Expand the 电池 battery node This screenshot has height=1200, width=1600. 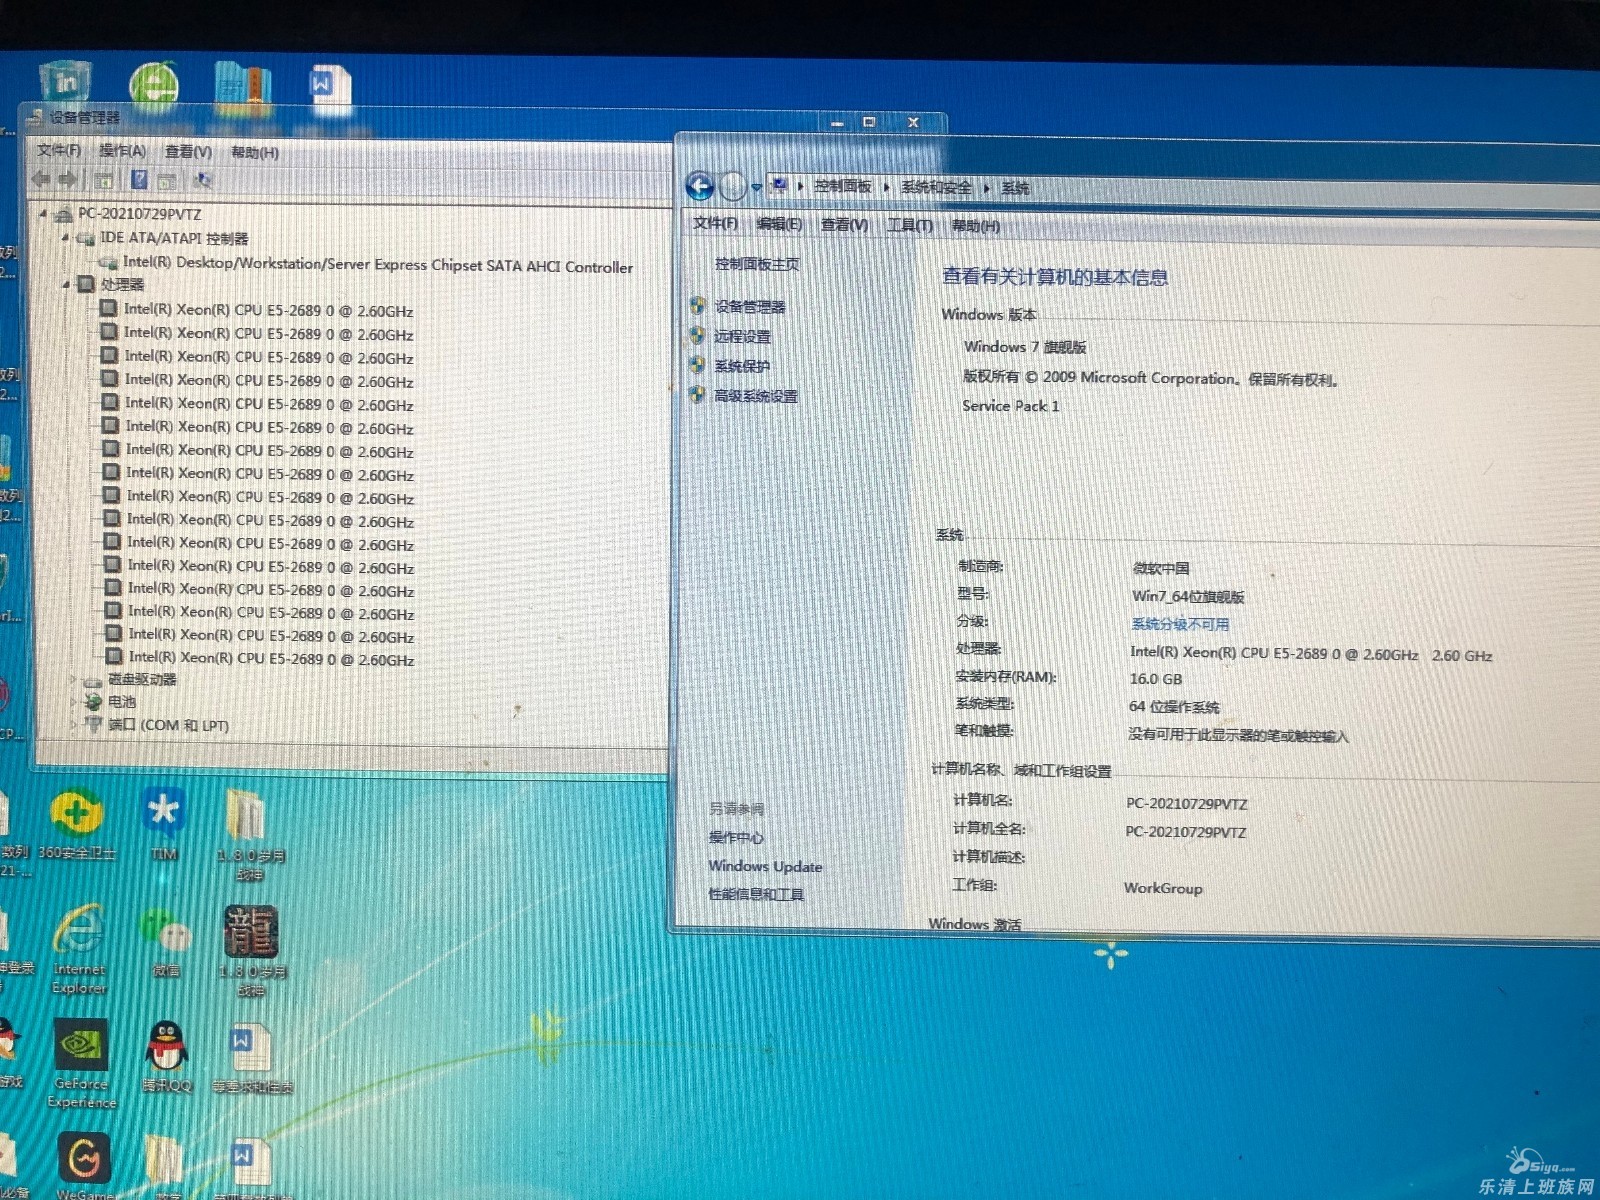pyautogui.click(x=74, y=702)
